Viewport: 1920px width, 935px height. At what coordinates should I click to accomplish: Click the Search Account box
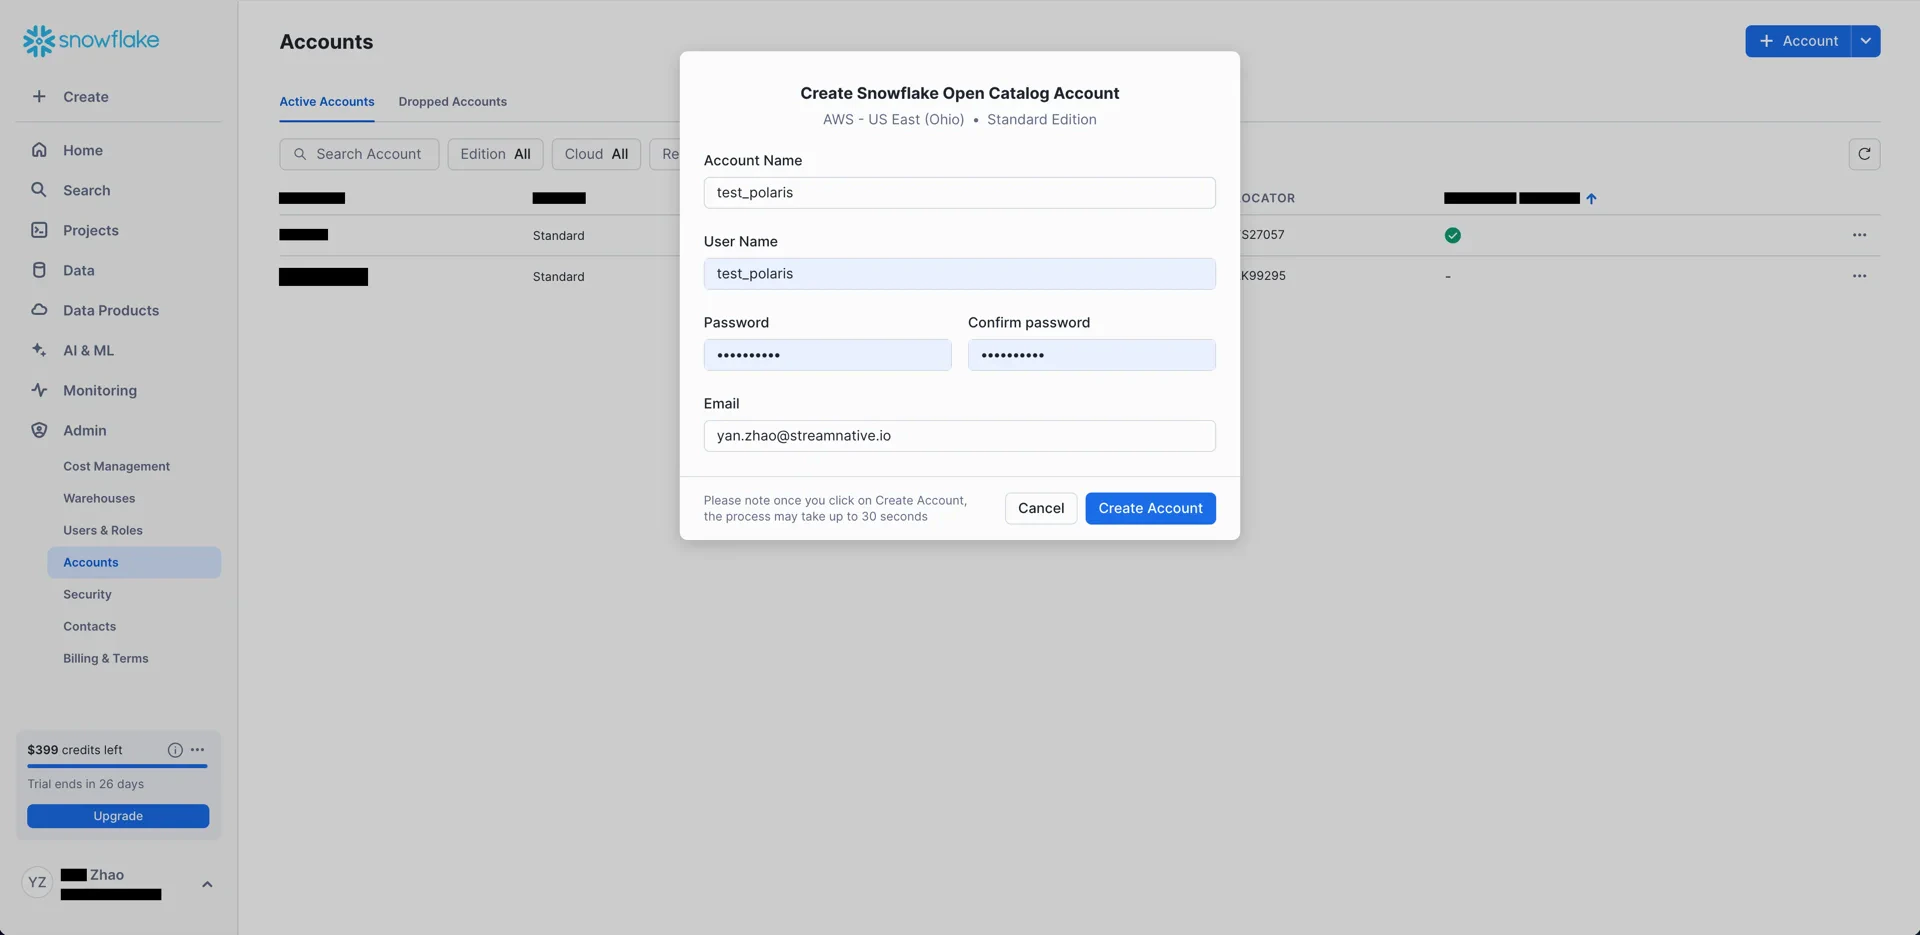point(359,154)
